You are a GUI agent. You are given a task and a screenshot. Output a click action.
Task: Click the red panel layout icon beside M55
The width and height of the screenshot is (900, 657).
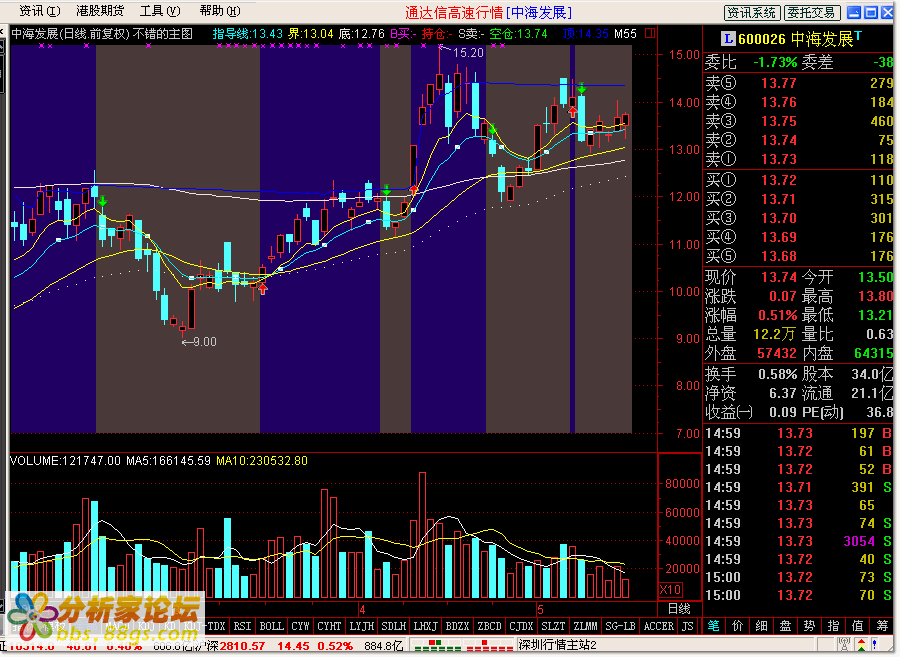650,33
